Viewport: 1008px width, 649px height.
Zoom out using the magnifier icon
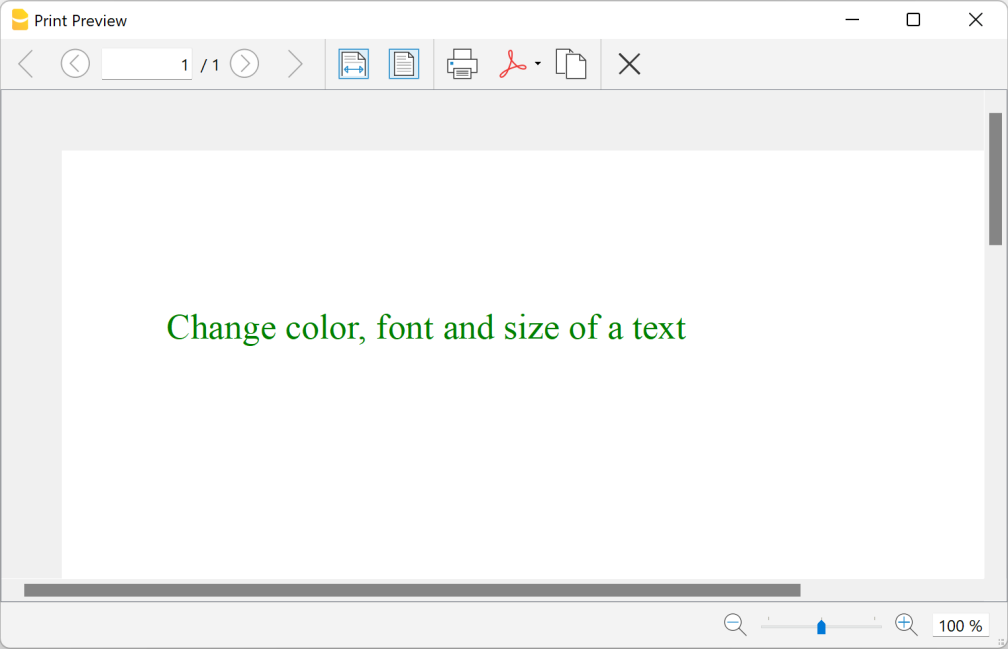pyautogui.click(x=734, y=624)
